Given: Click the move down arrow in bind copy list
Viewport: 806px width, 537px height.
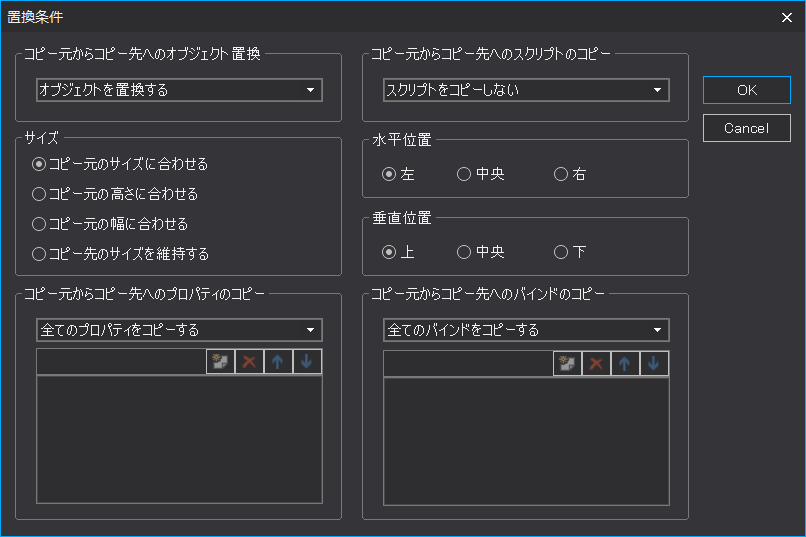Looking at the screenshot, I should (x=654, y=364).
